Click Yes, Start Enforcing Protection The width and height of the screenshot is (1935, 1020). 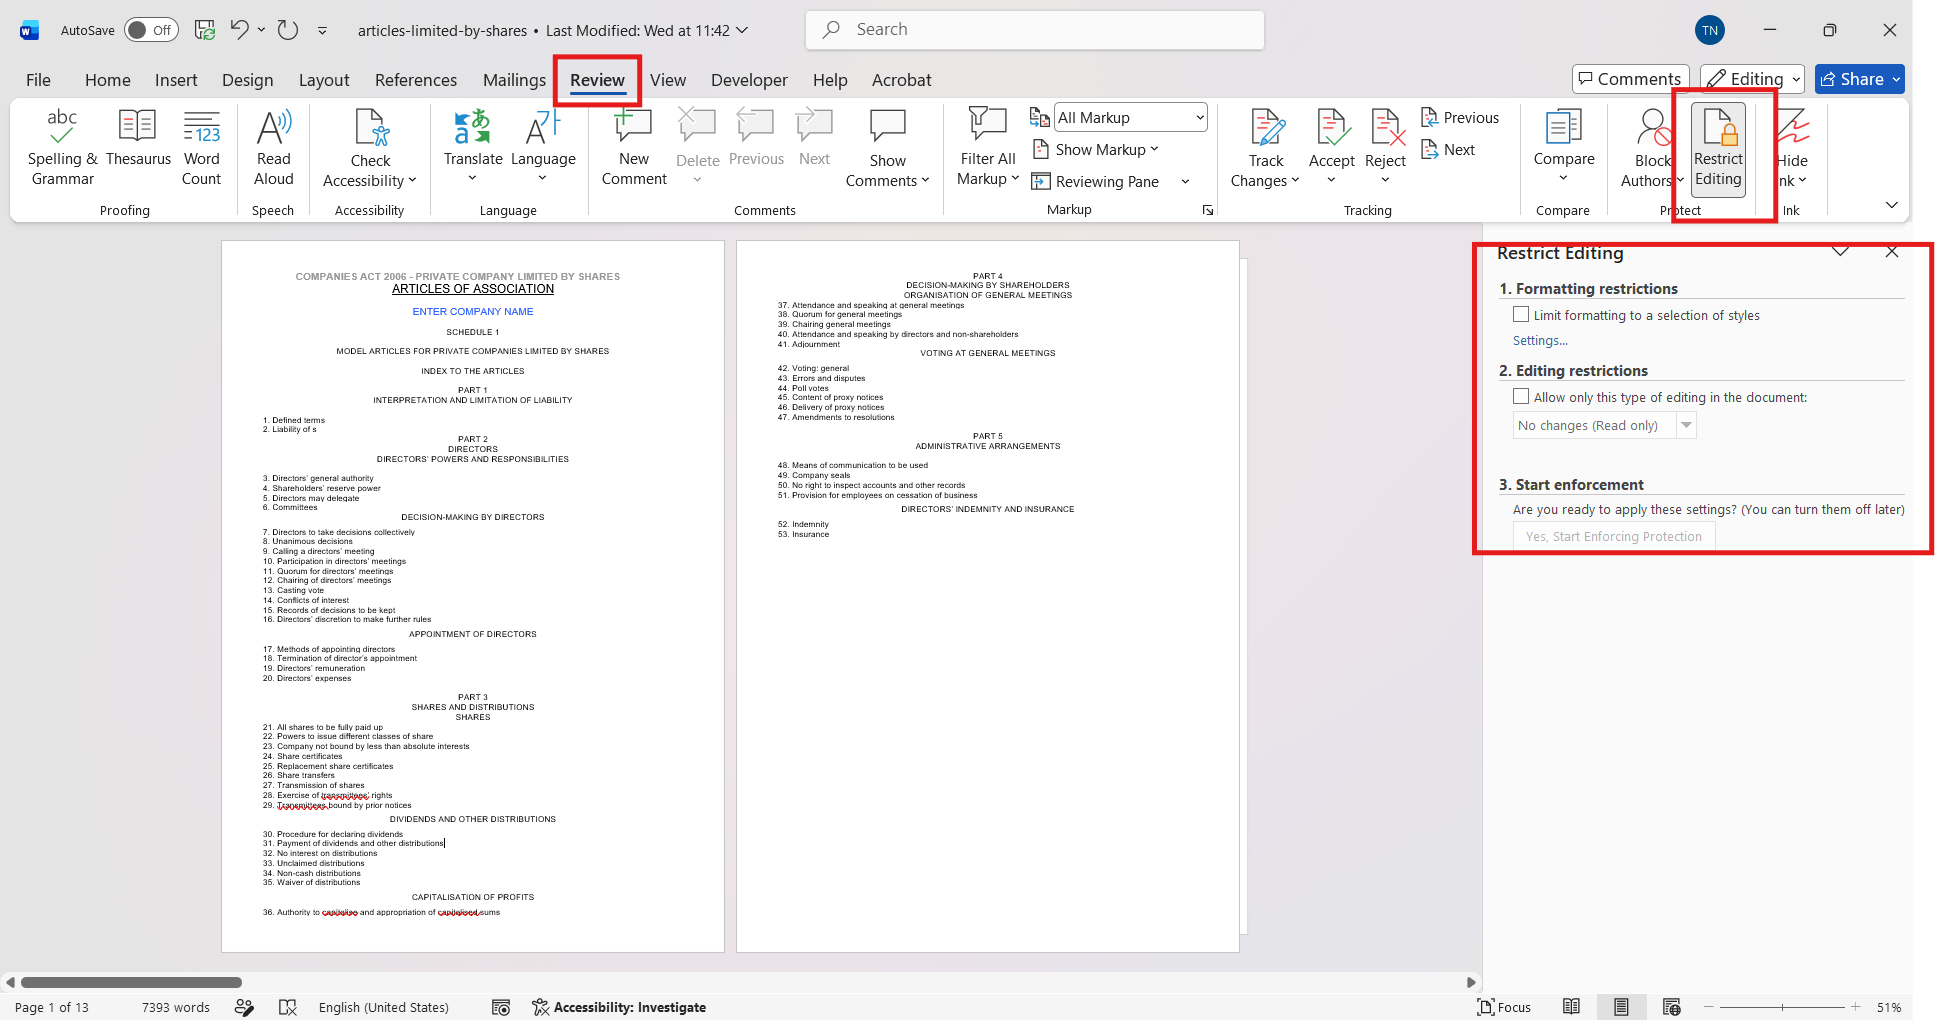1614,537
